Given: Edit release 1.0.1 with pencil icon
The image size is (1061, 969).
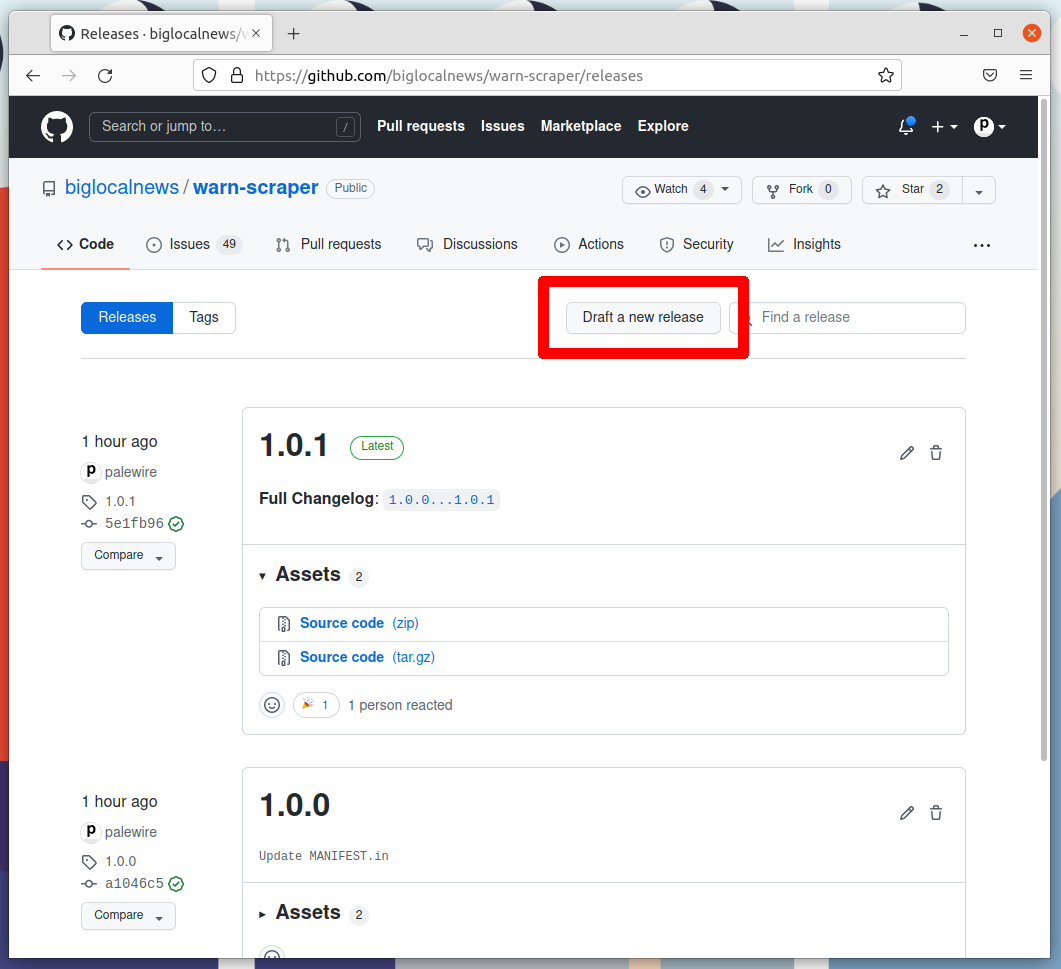Looking at the screenshot, I should pos(907,453).
